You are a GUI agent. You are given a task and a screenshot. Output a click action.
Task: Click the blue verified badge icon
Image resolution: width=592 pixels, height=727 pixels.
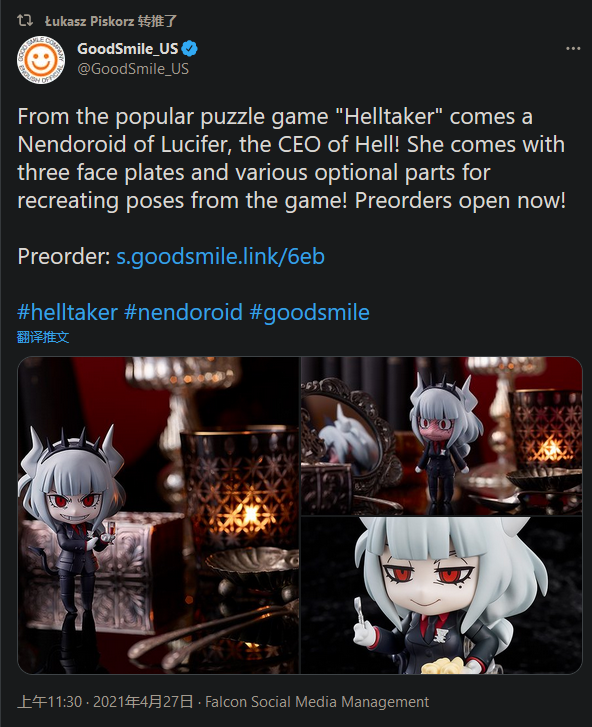click(x=190, y=49)
